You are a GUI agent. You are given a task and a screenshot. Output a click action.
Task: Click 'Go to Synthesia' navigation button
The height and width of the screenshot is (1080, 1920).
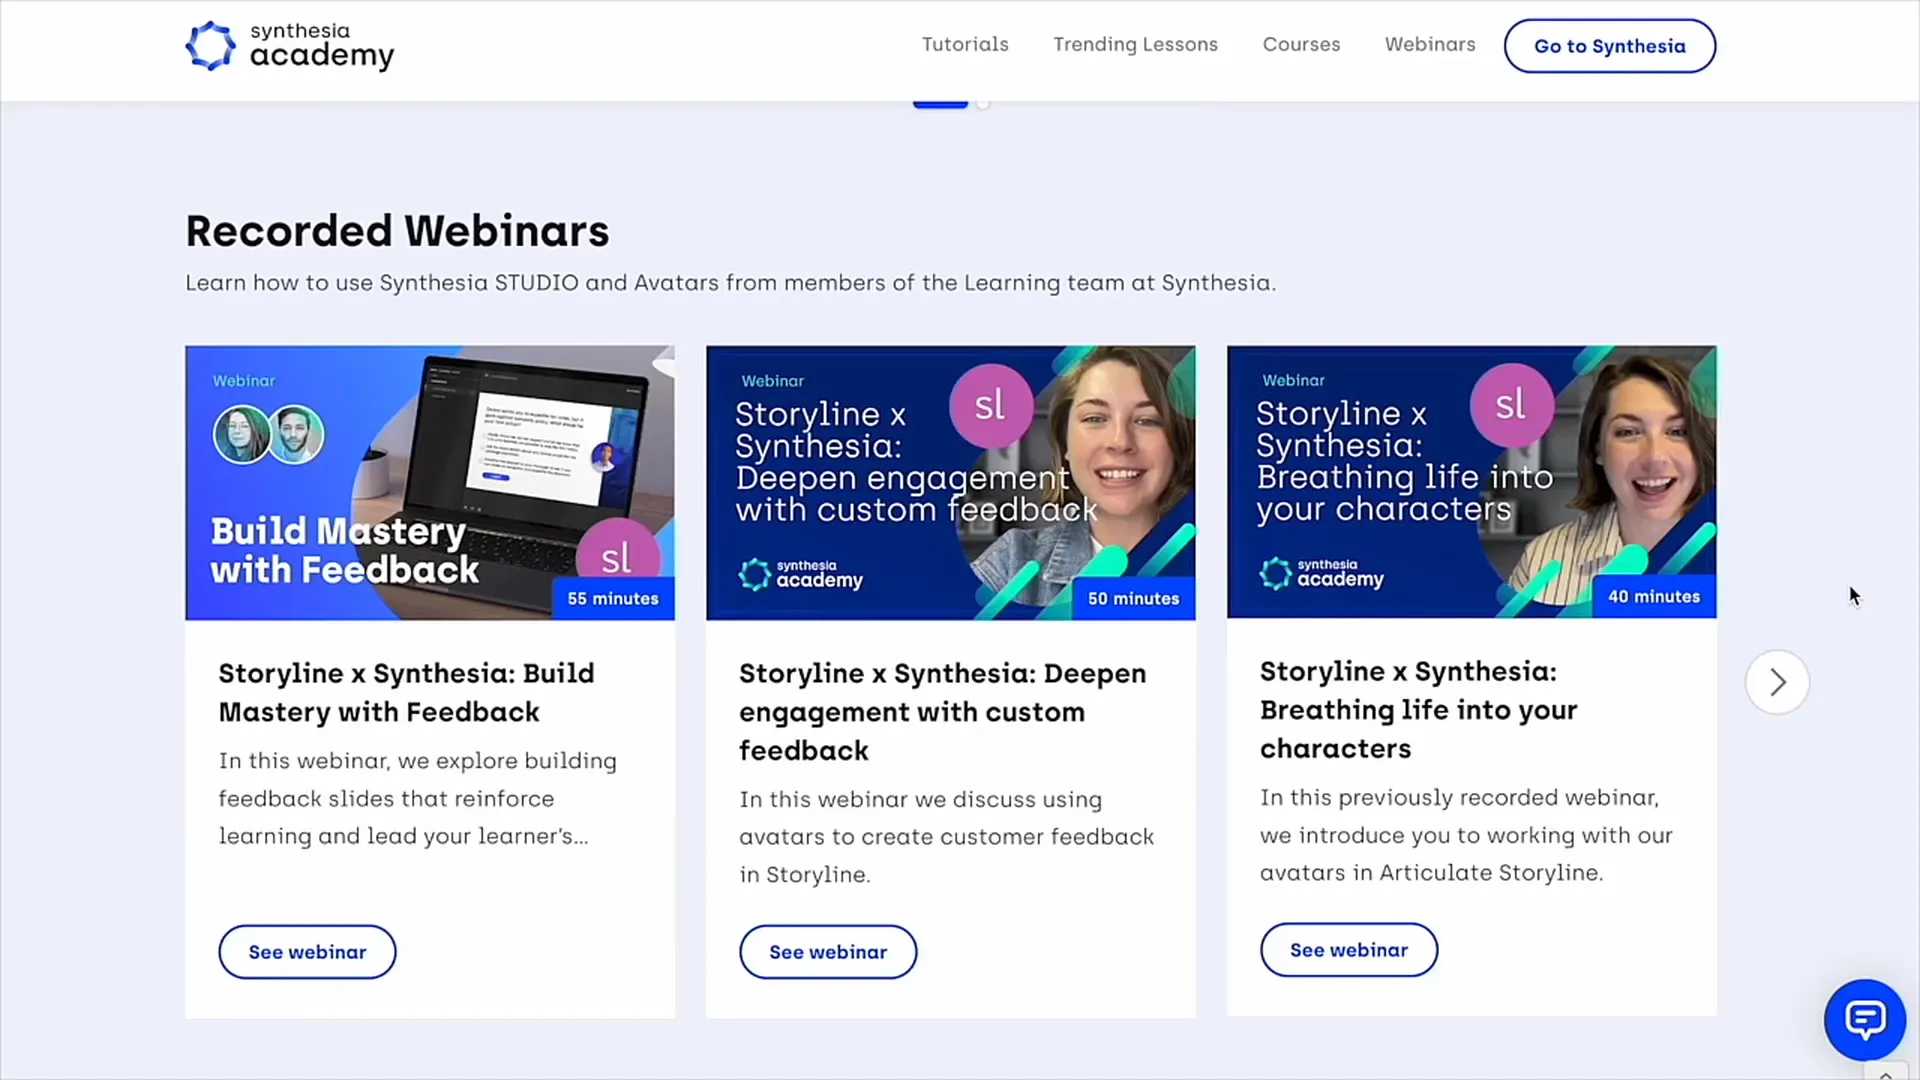1609,45
